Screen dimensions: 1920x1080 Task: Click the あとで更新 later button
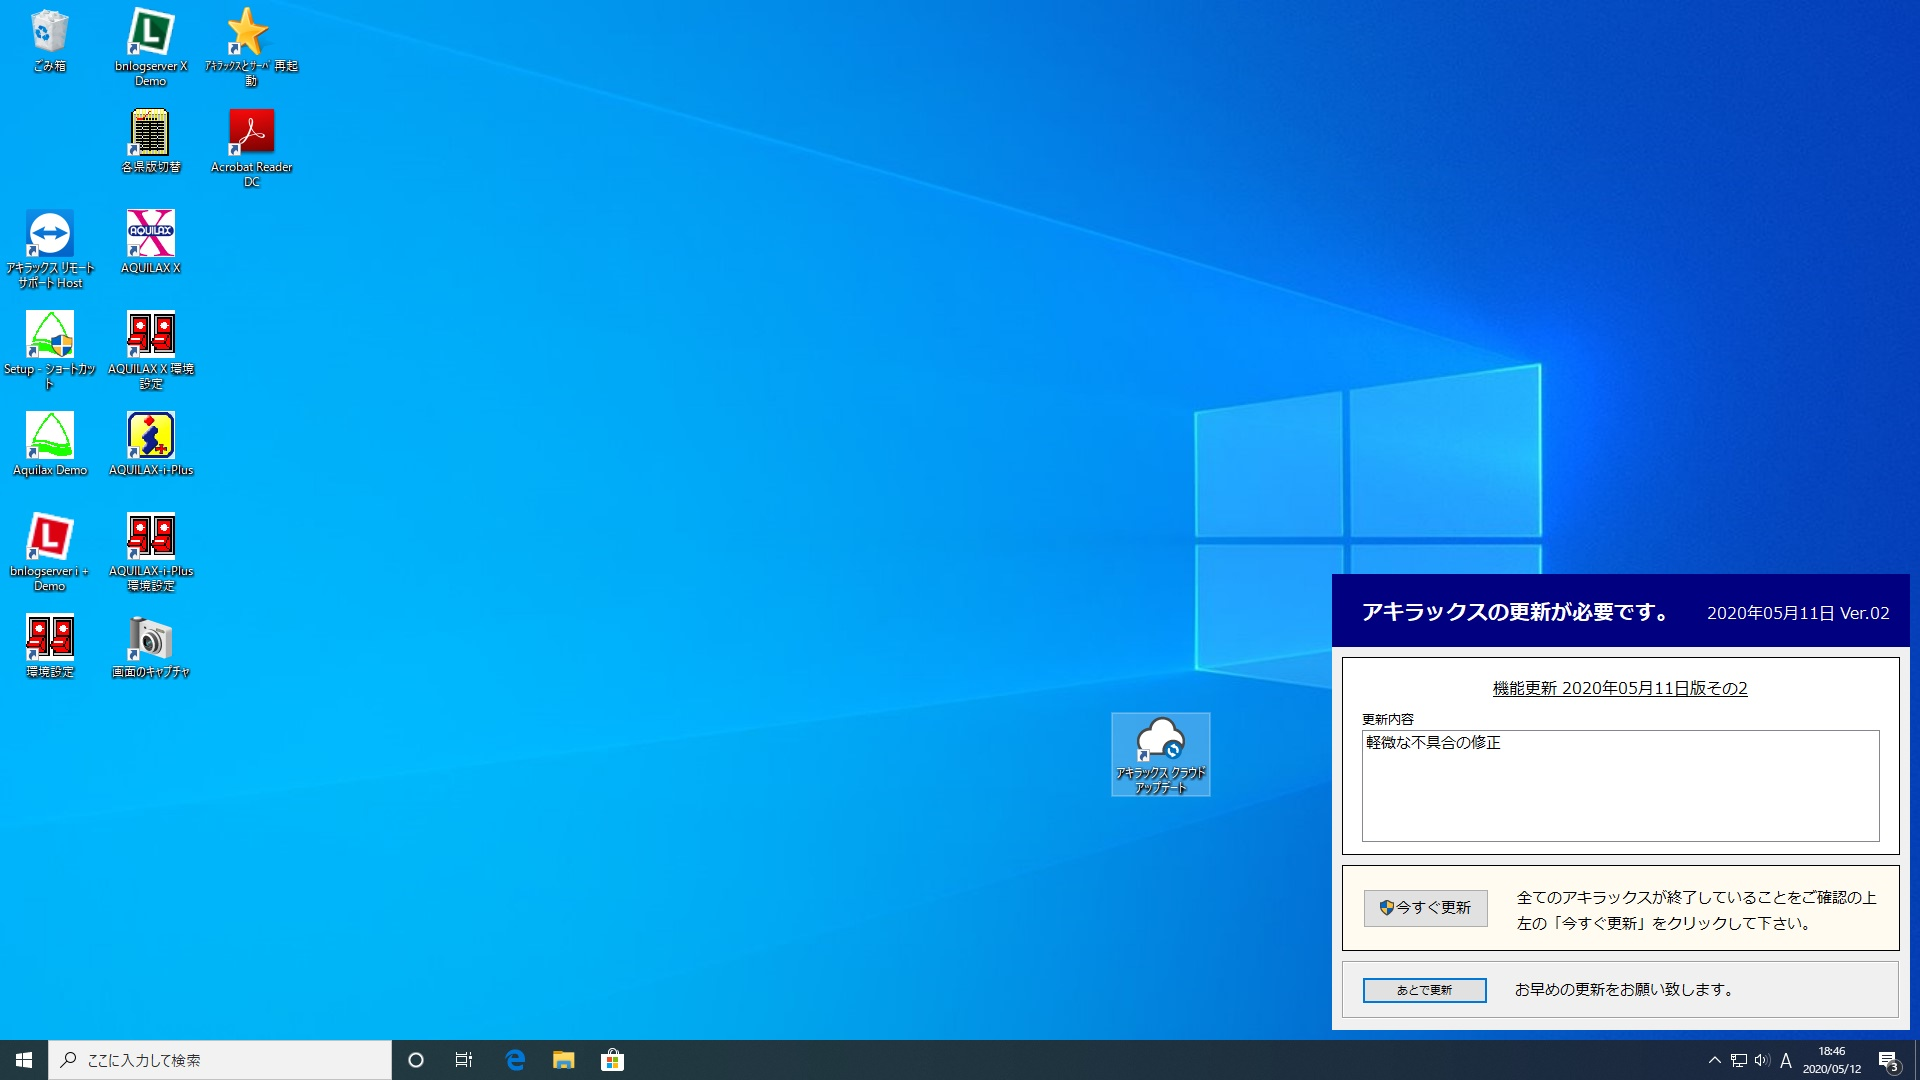[1424, 990]
